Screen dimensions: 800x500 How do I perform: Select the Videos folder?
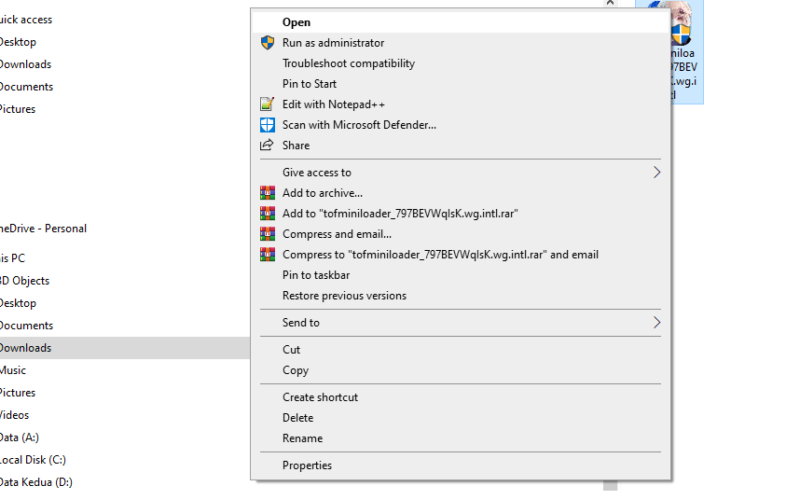click(x=14, y=415)
